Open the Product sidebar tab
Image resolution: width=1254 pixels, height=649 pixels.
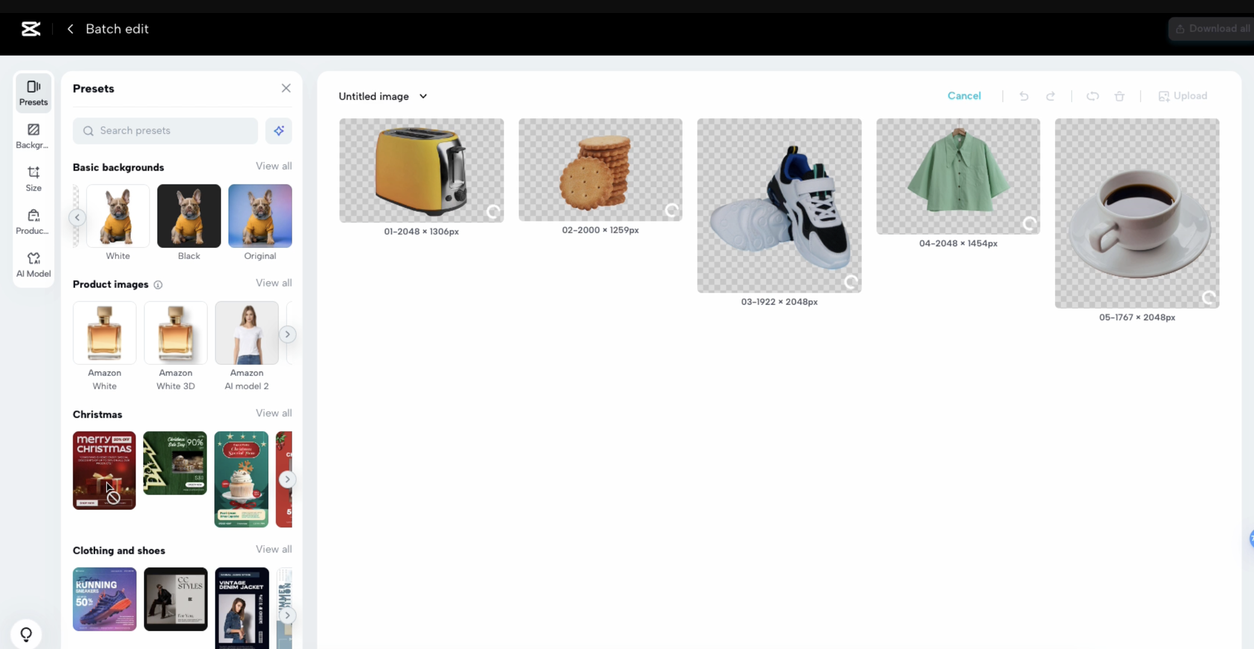pos(33,222)
